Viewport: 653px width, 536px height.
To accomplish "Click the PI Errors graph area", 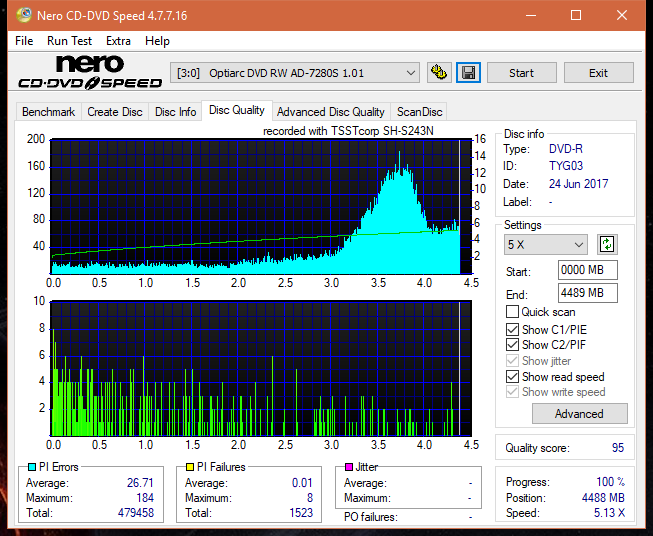I will tap(261, 207).
